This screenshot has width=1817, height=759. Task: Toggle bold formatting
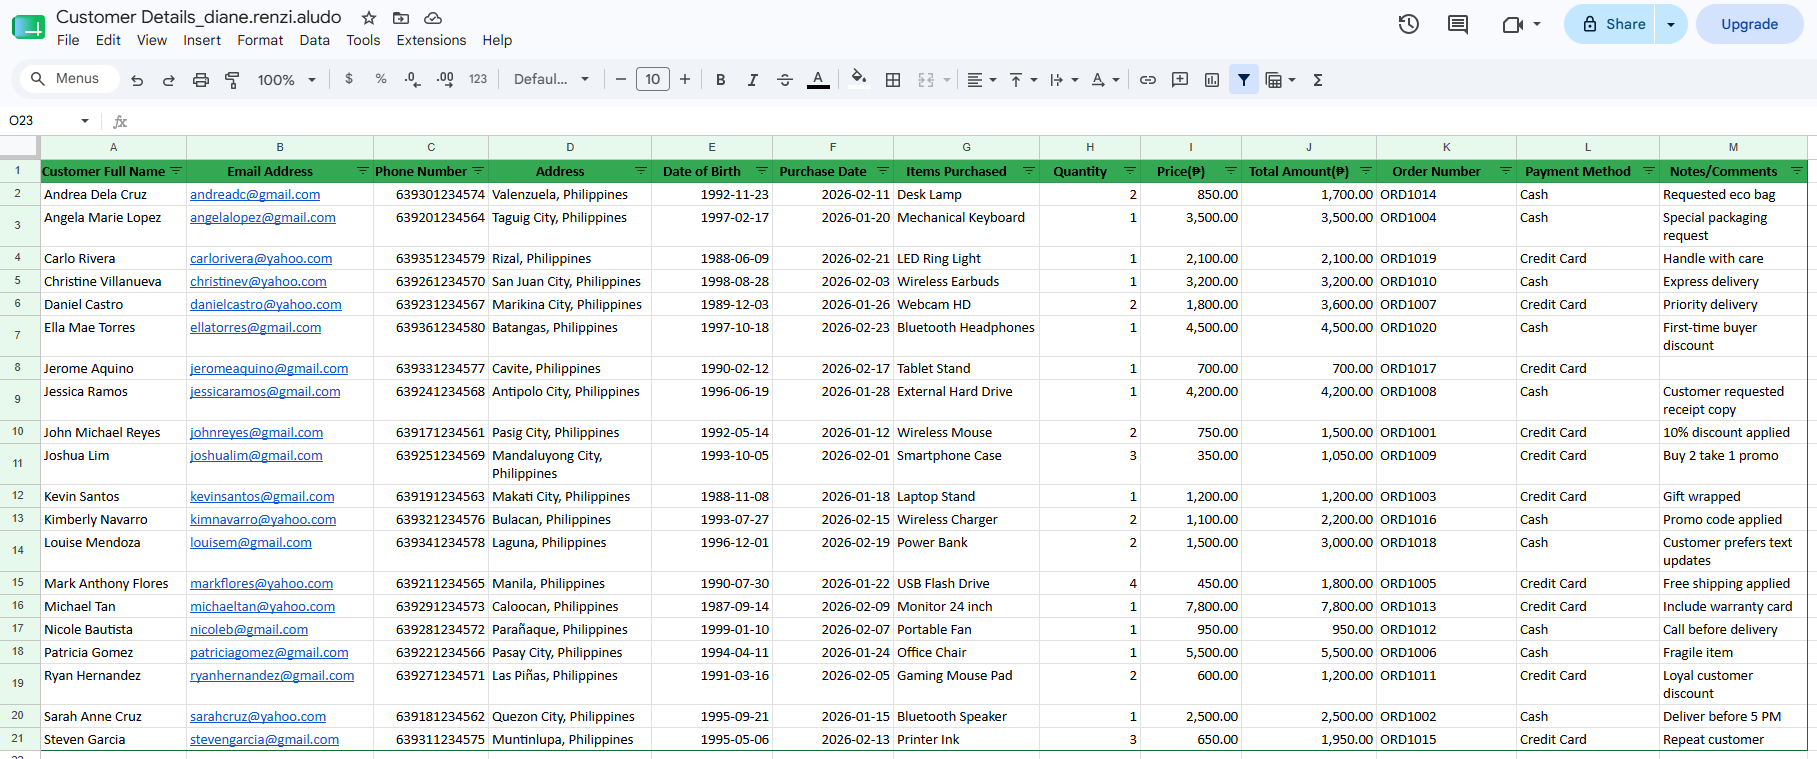pos(720,80)
